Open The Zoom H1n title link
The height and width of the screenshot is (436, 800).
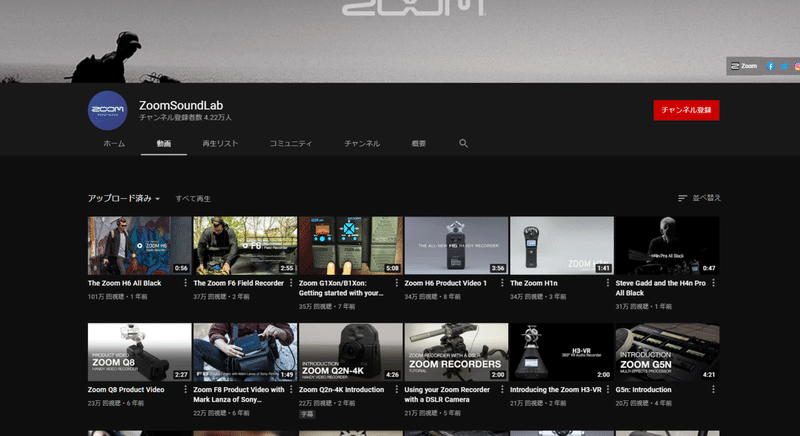click(x=534, y=283)
